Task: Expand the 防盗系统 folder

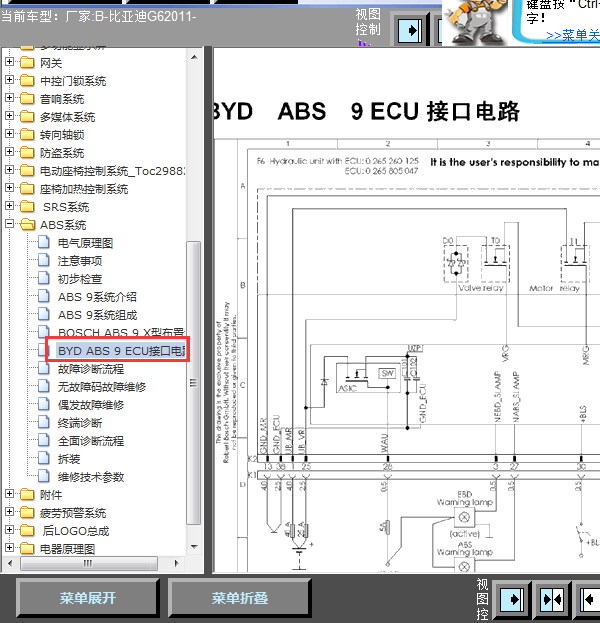Action: [x=10, y=152]
